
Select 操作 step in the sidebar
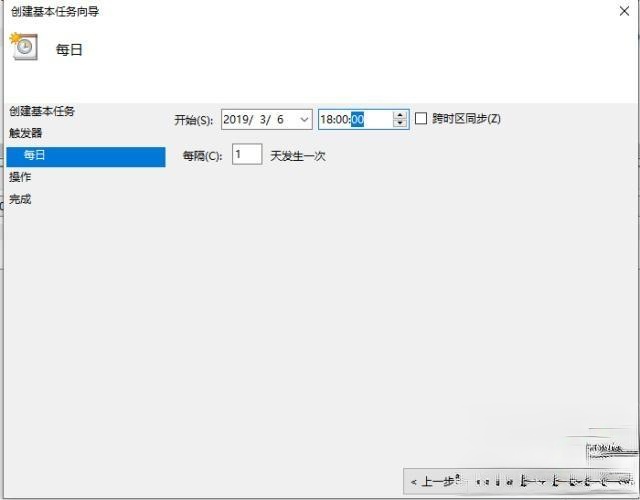[20, 177]
